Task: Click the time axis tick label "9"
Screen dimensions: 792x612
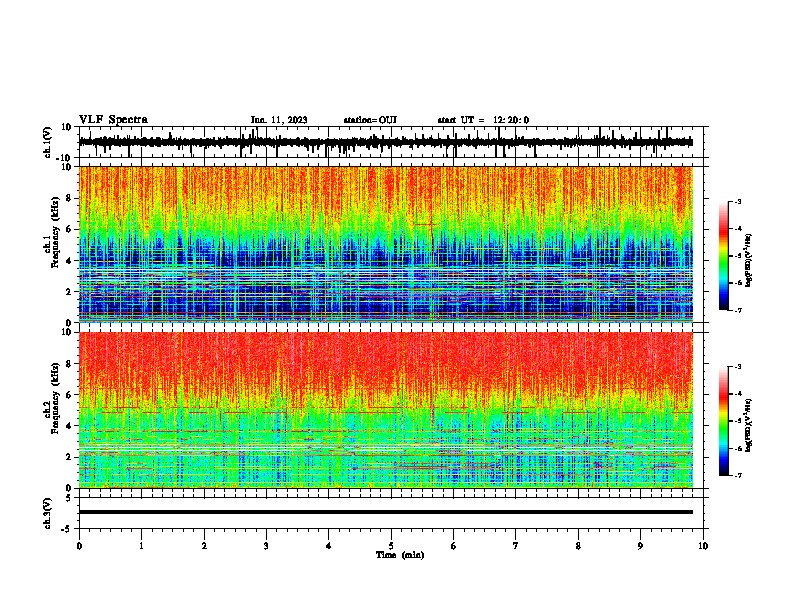Action: (x=640, y=546)
